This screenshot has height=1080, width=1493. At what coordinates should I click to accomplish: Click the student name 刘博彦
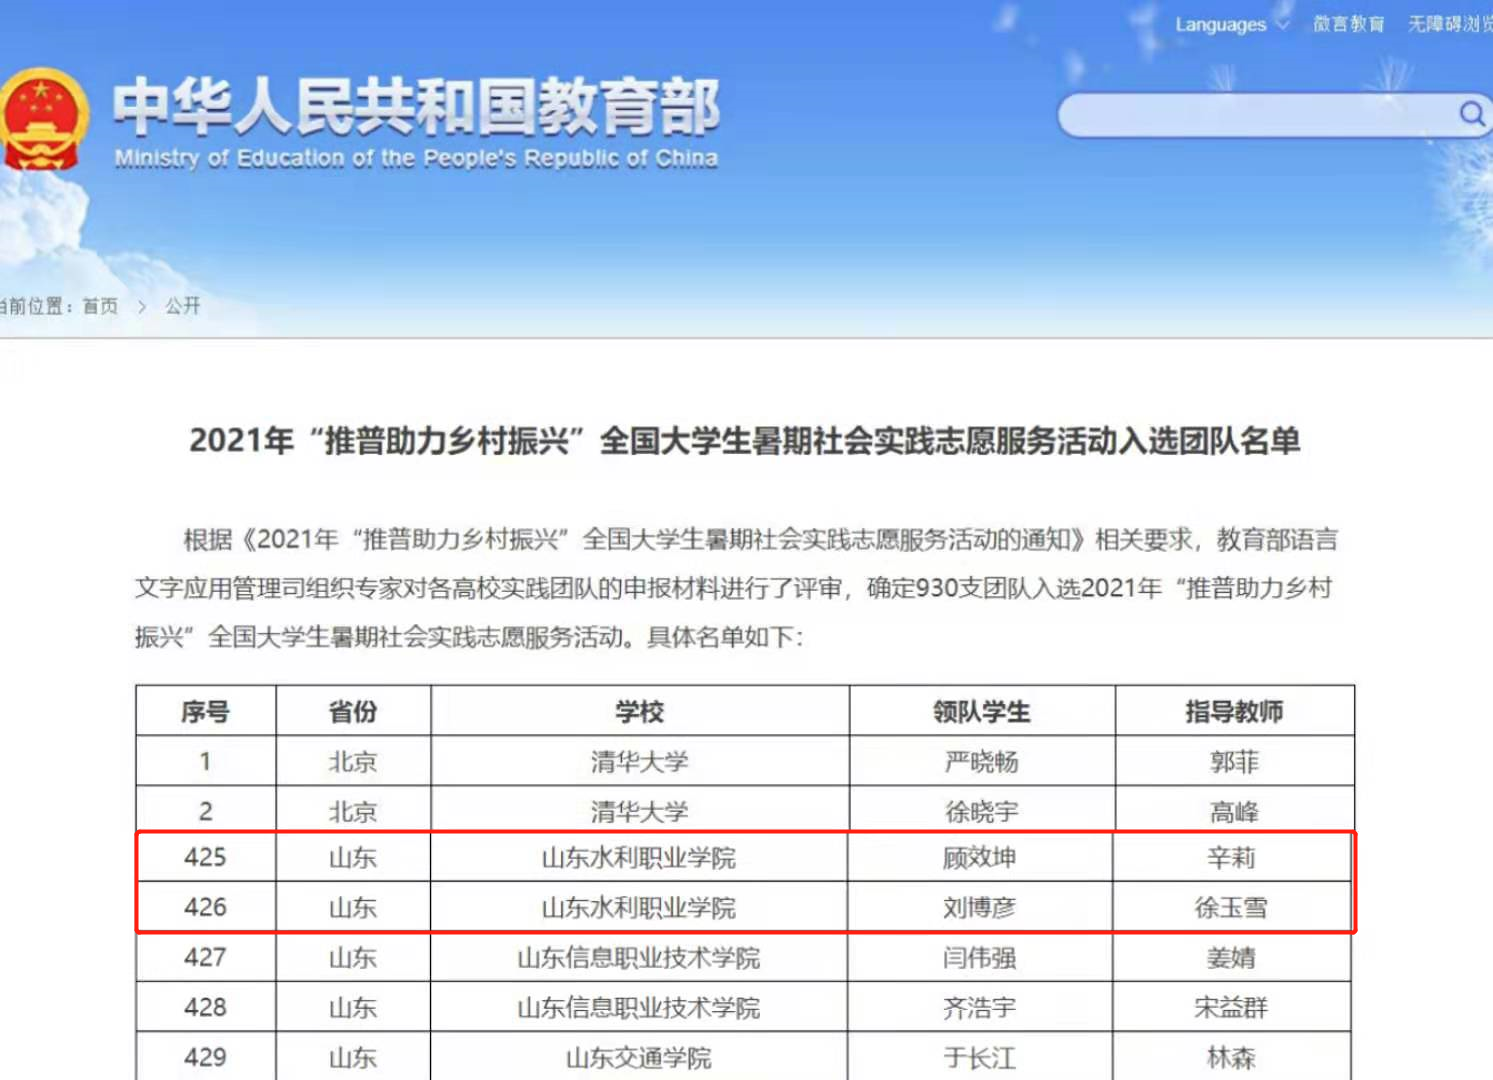979,908
